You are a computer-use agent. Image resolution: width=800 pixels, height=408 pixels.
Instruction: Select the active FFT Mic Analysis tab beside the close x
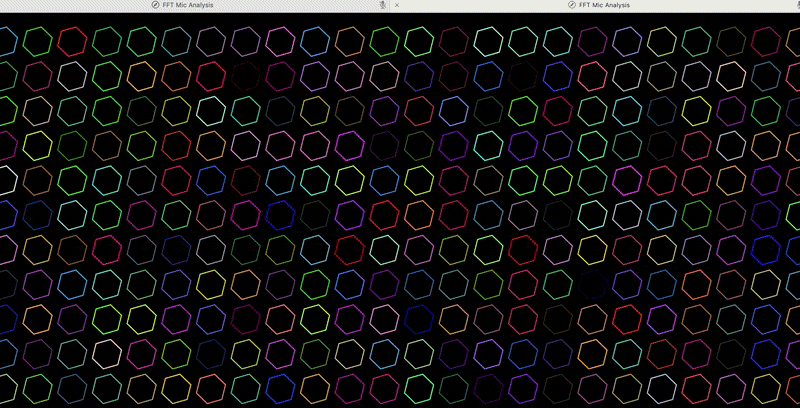(597, 5)
